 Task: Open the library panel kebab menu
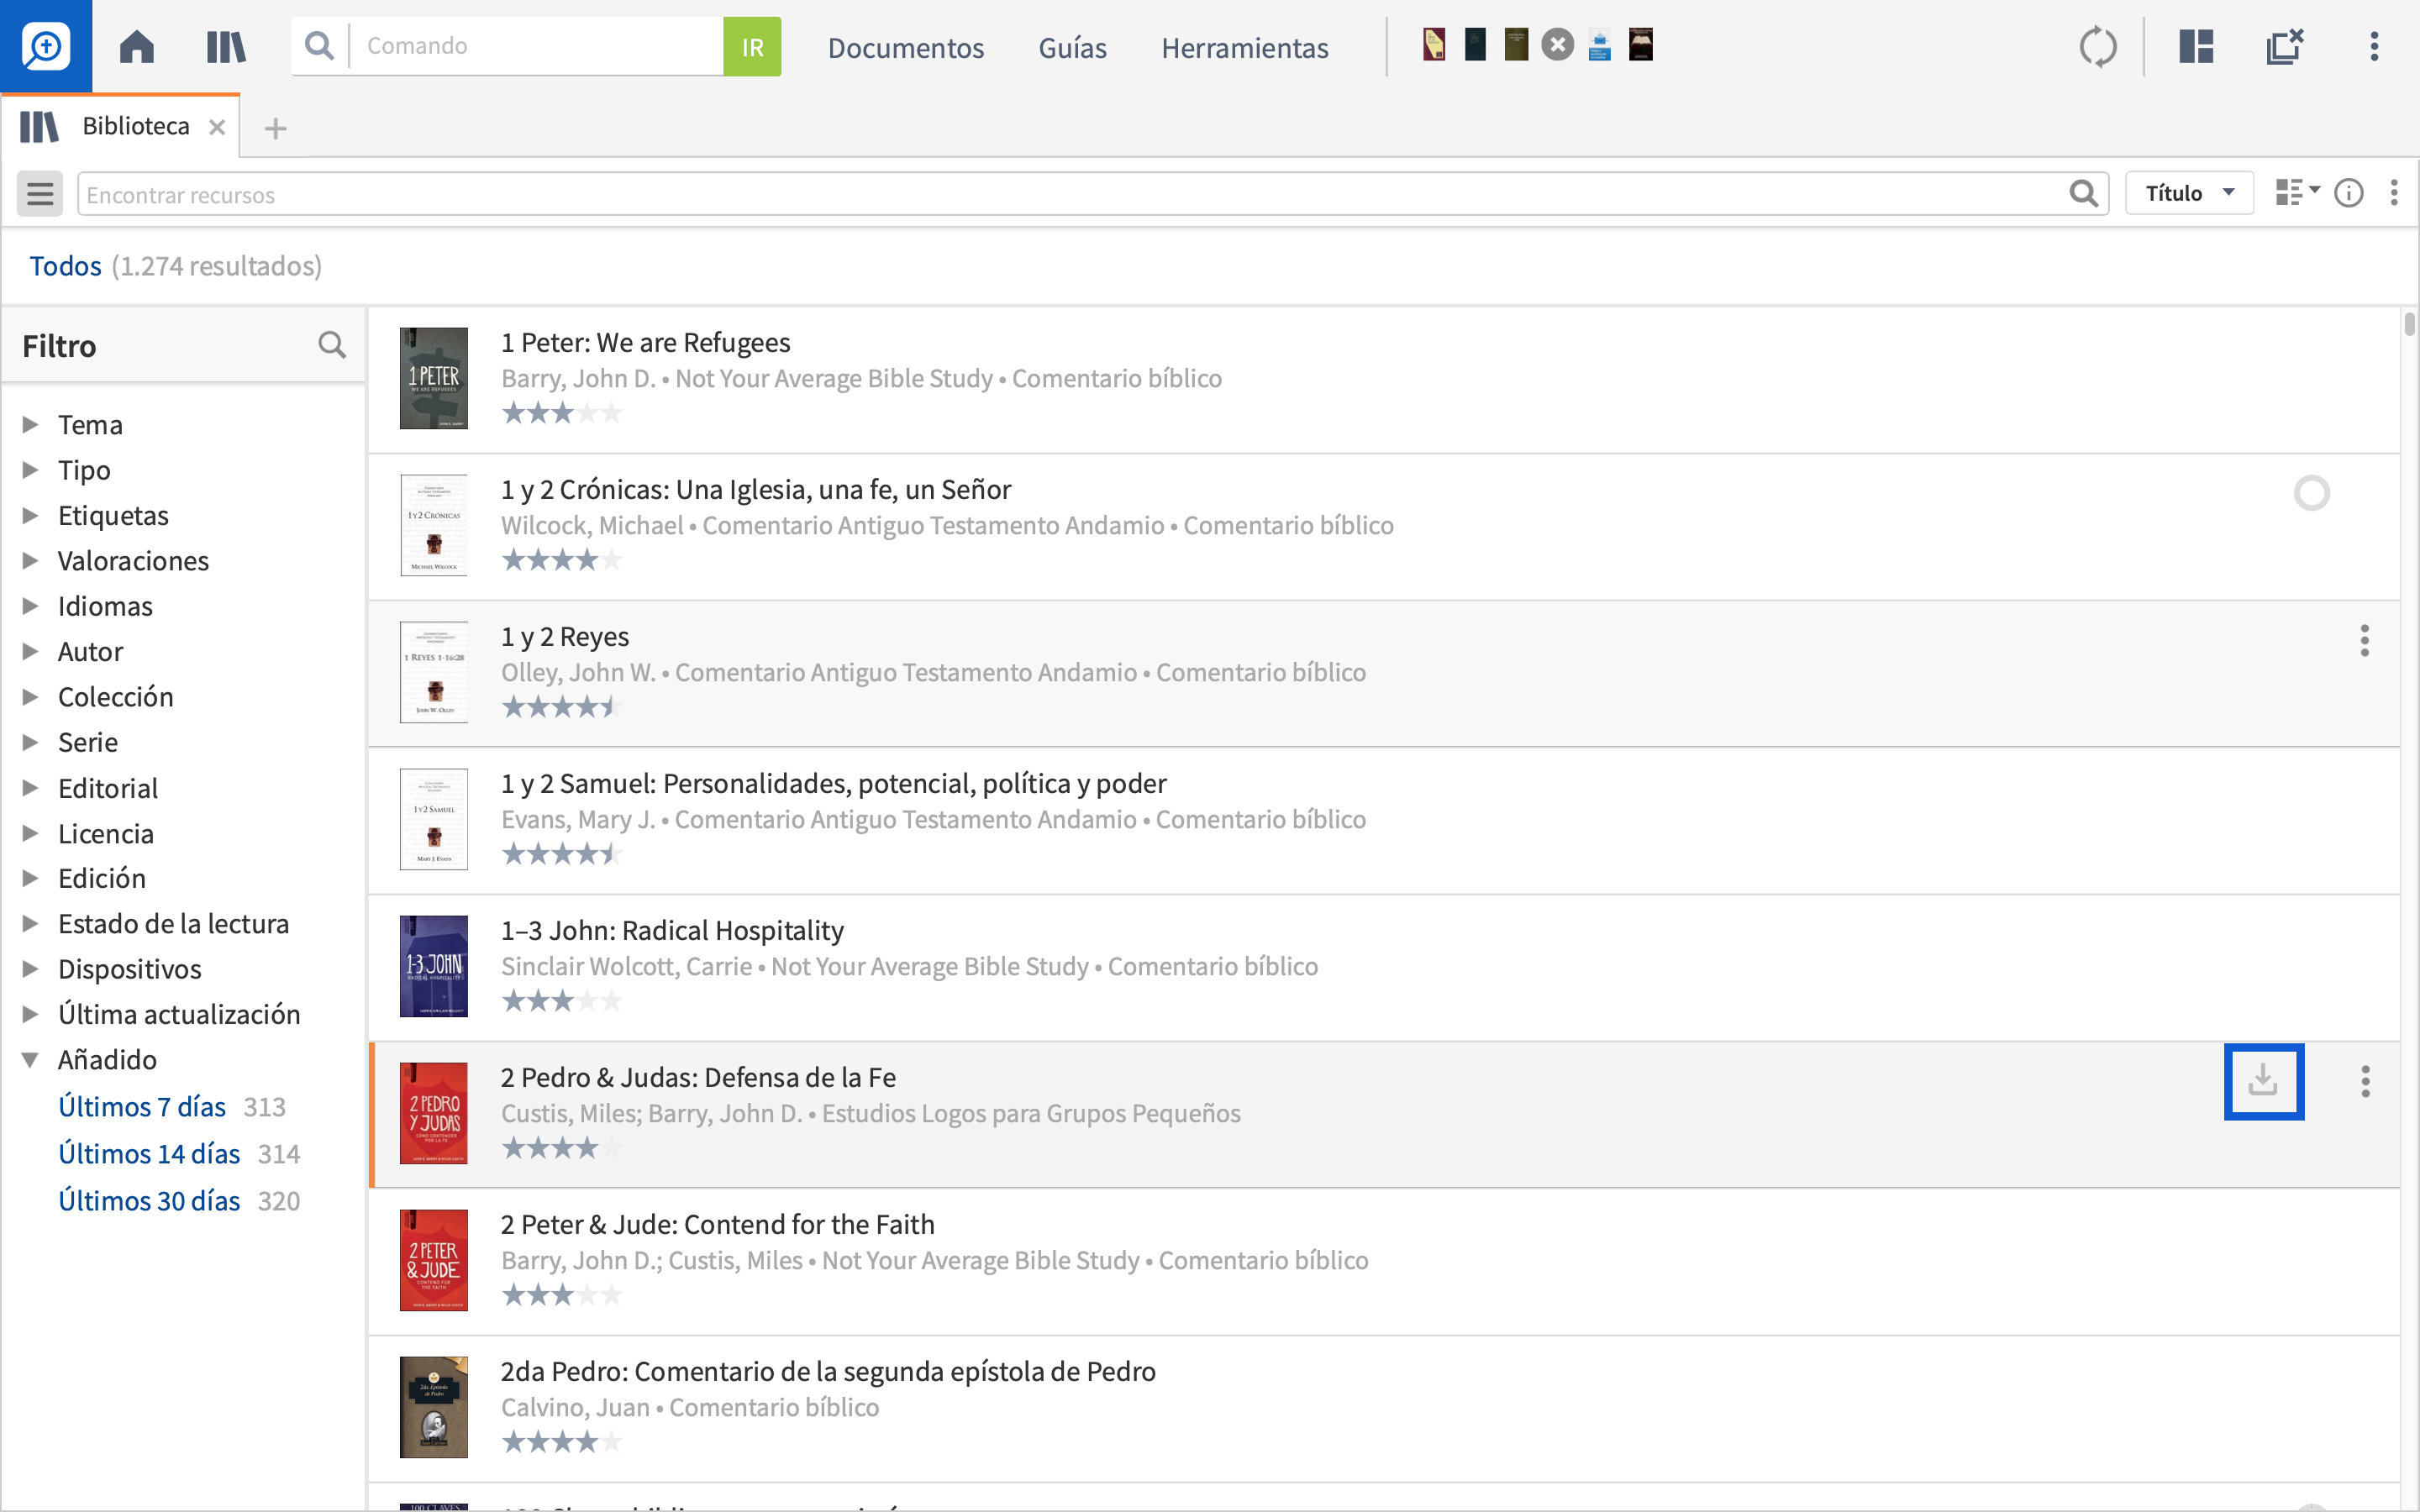(2394, 193)
